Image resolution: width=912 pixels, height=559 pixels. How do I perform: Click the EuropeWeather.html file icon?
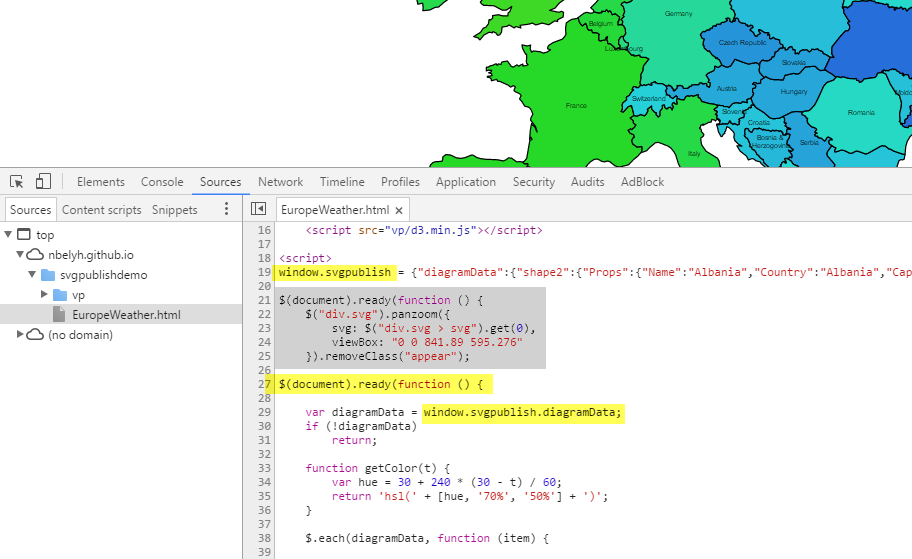(59, 314)
